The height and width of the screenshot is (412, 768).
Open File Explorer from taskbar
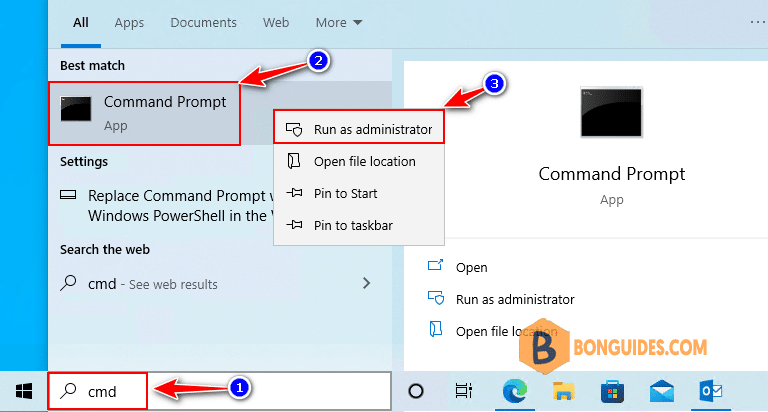tap(563, 391)
